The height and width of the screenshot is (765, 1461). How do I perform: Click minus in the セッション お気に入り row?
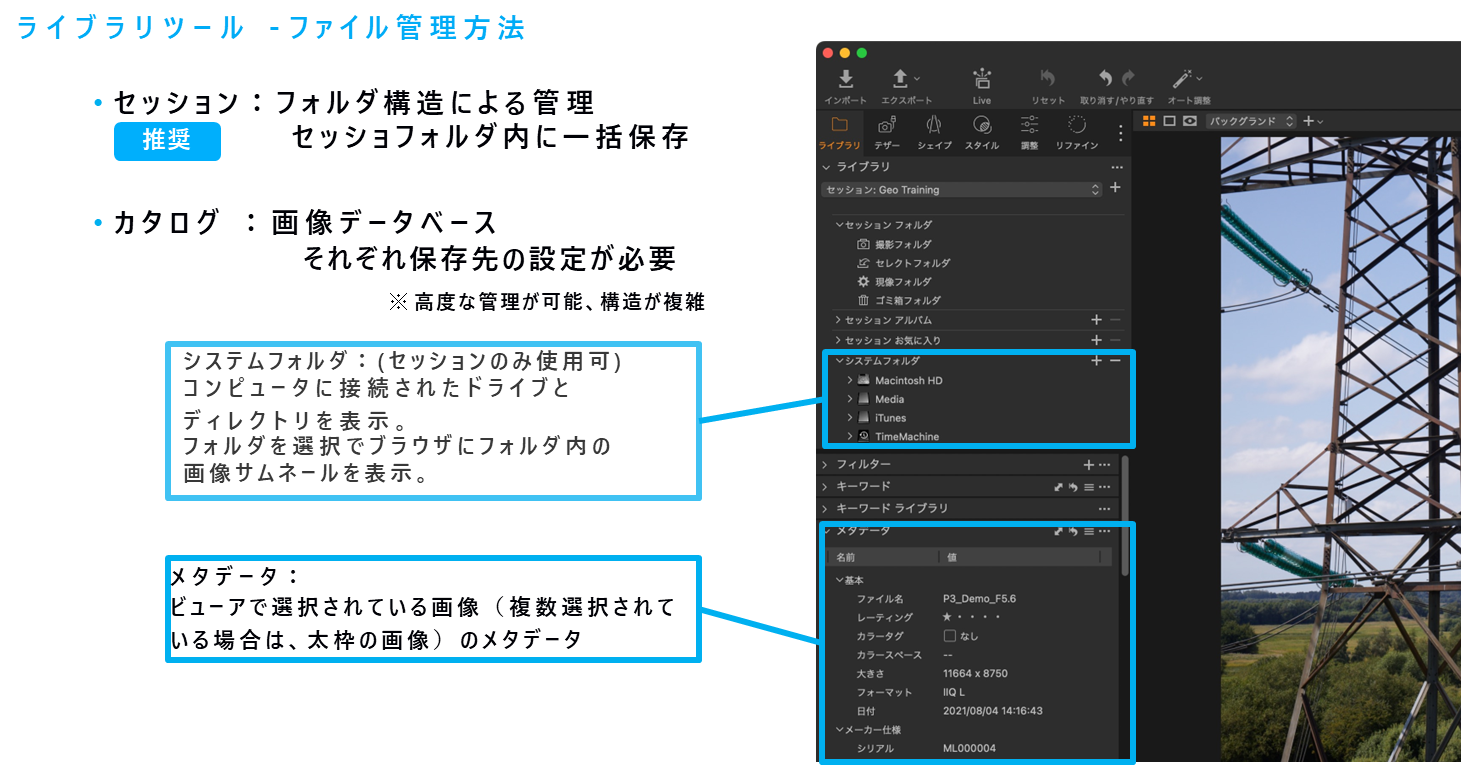click(1115, 340)
